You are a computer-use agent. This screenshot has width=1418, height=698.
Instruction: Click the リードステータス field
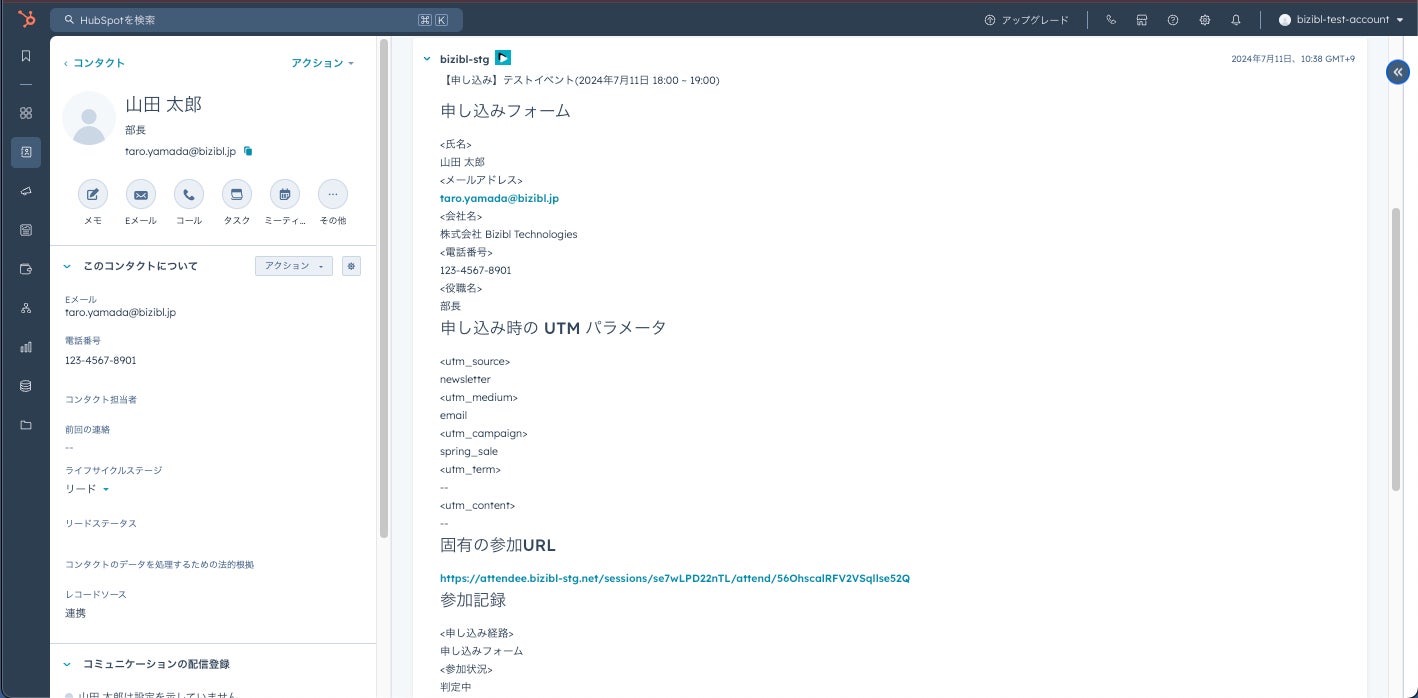pos(101,524)
